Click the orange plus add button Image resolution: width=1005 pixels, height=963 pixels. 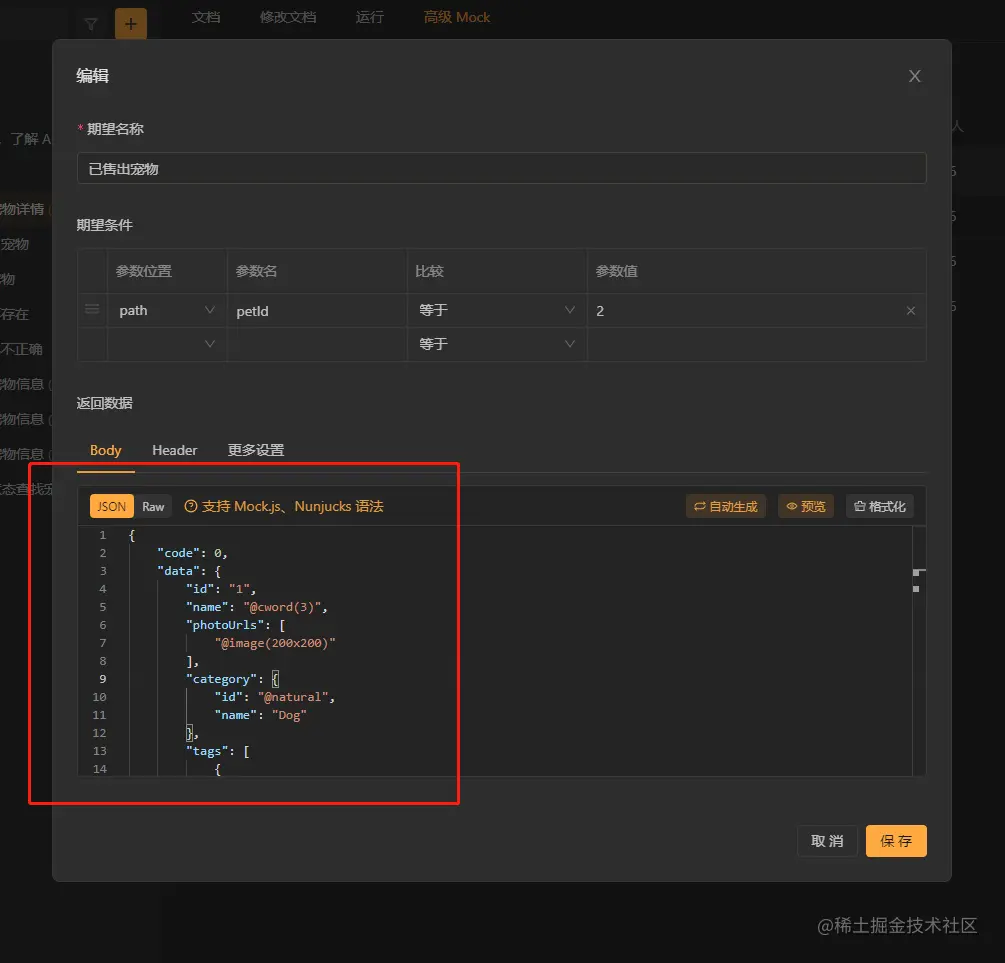click(x=130, y=23)
